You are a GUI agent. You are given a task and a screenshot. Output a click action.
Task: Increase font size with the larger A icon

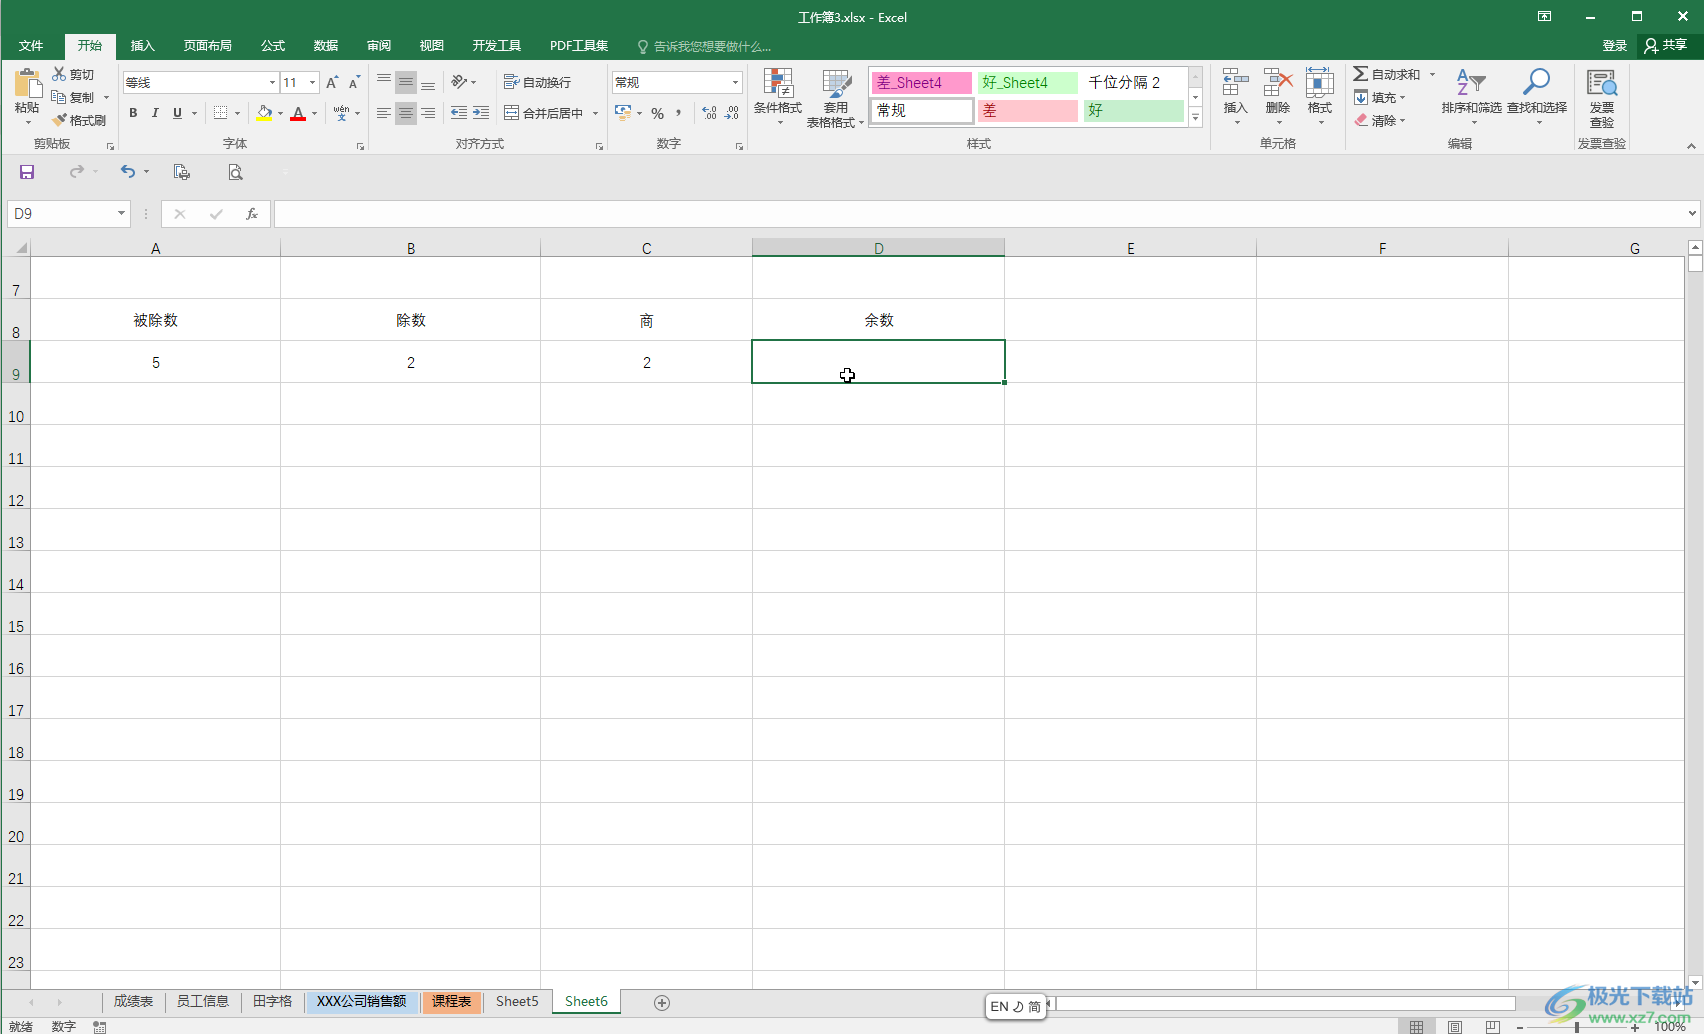coord(332,83)
